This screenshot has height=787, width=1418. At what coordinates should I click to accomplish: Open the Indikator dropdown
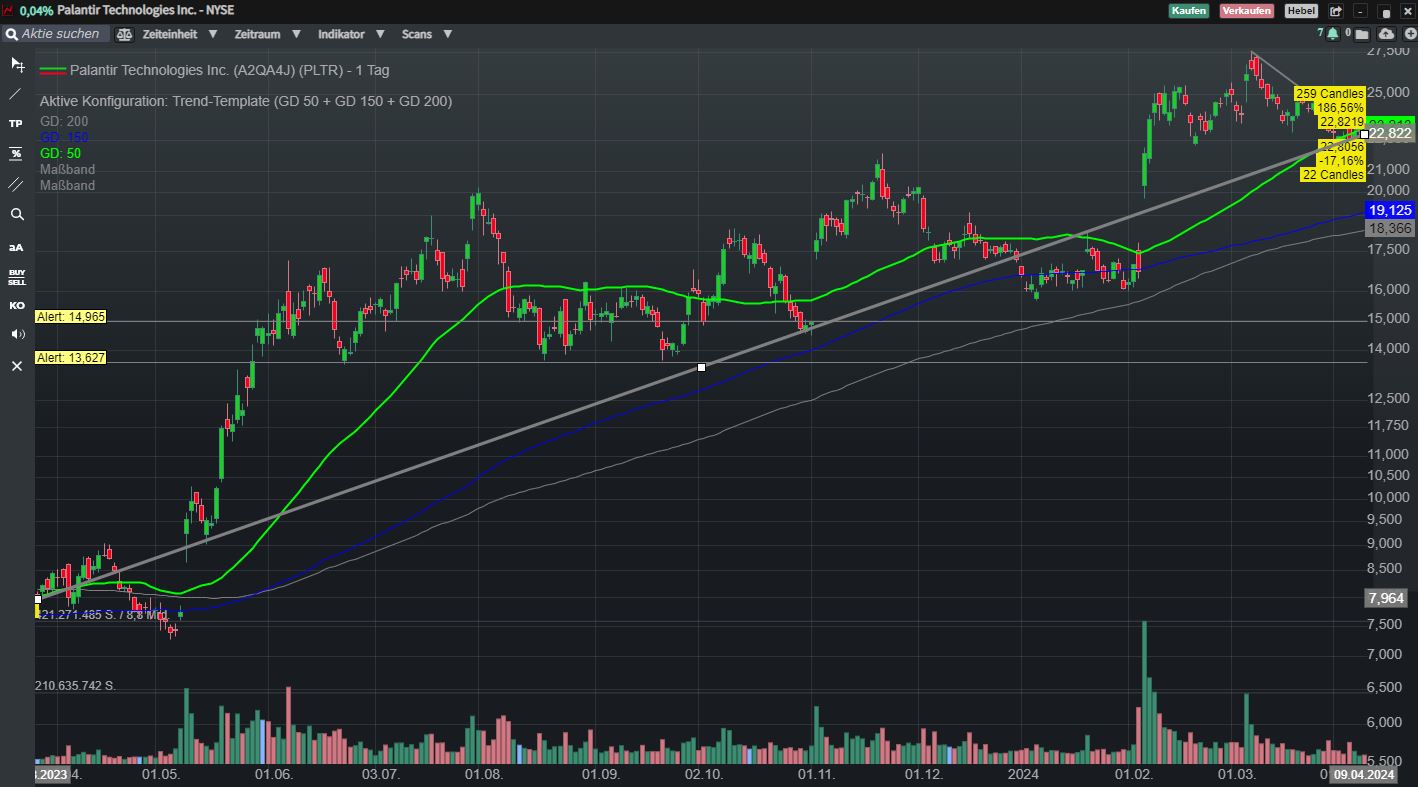[350, 34]
